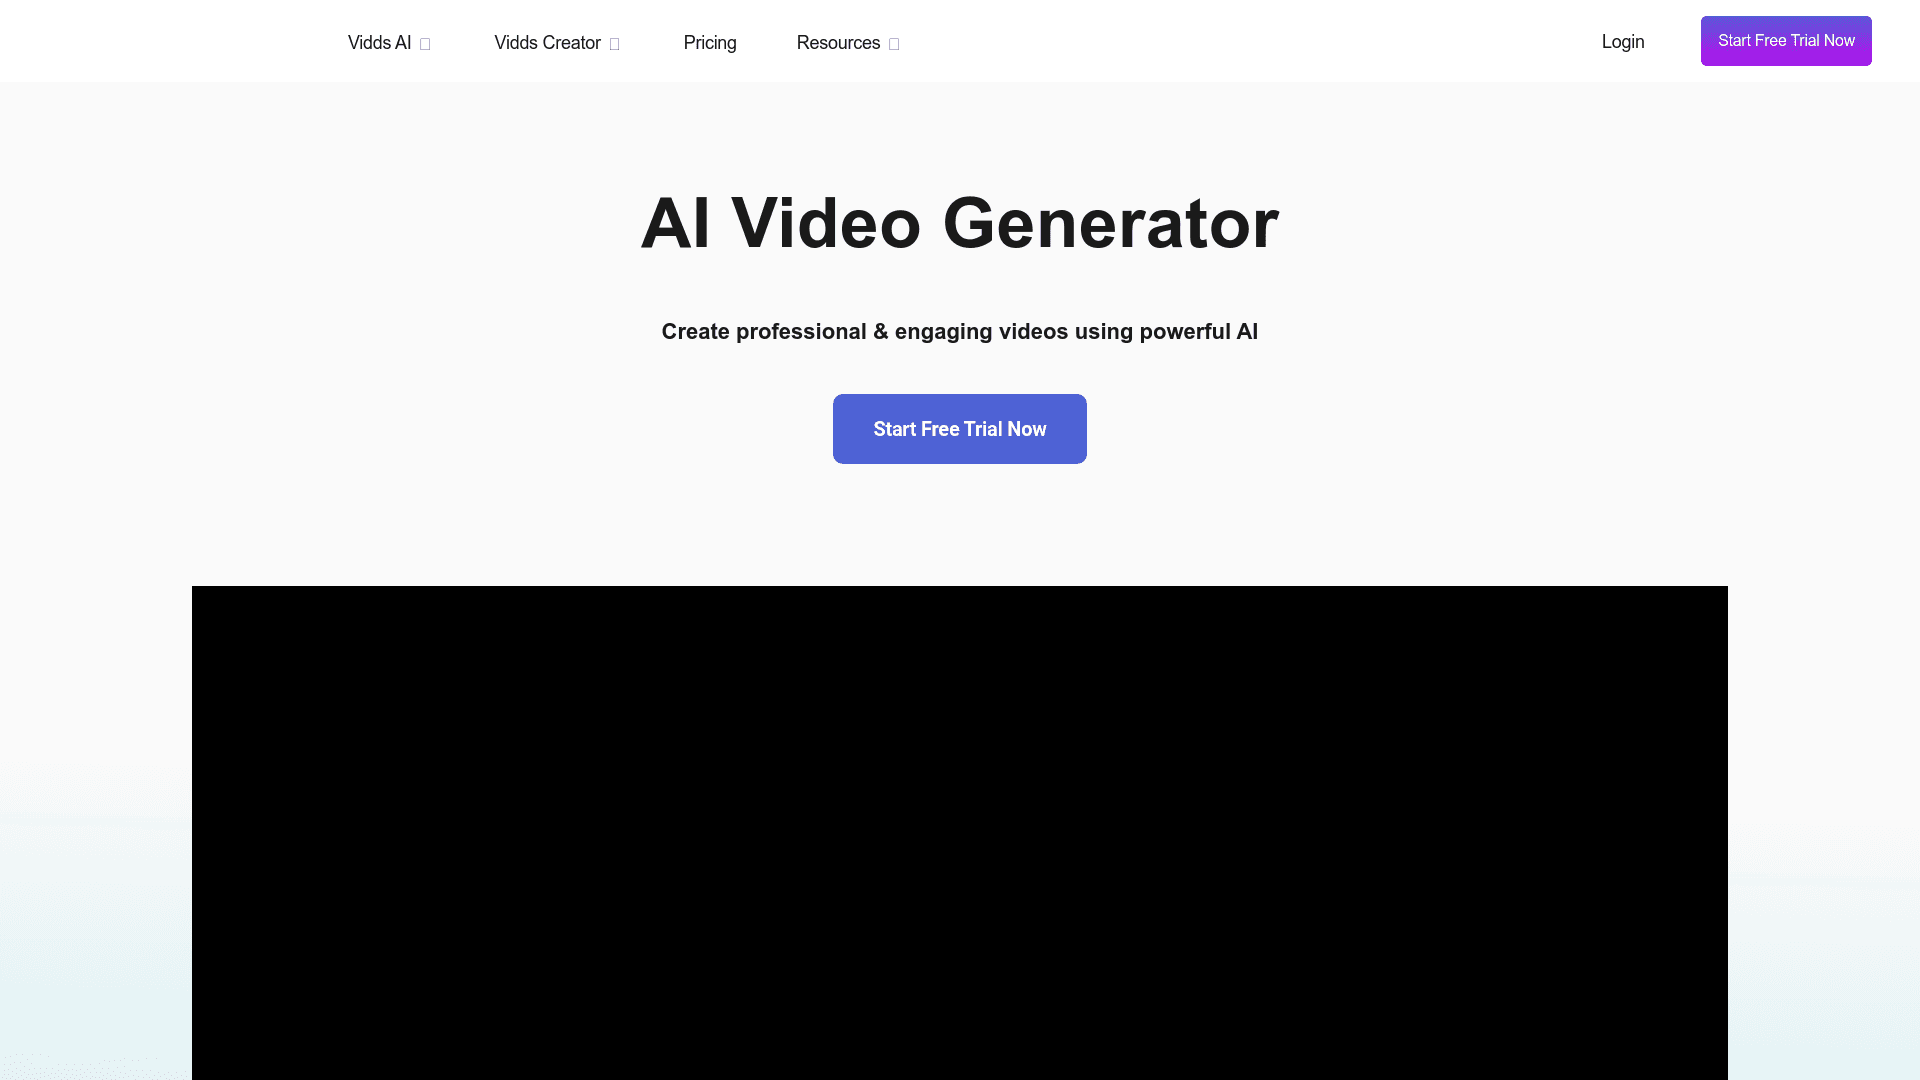The image size is (1920, 1080).
Task: Click the Vidds AI dropdown menu
Action: [x=388, y=42]
